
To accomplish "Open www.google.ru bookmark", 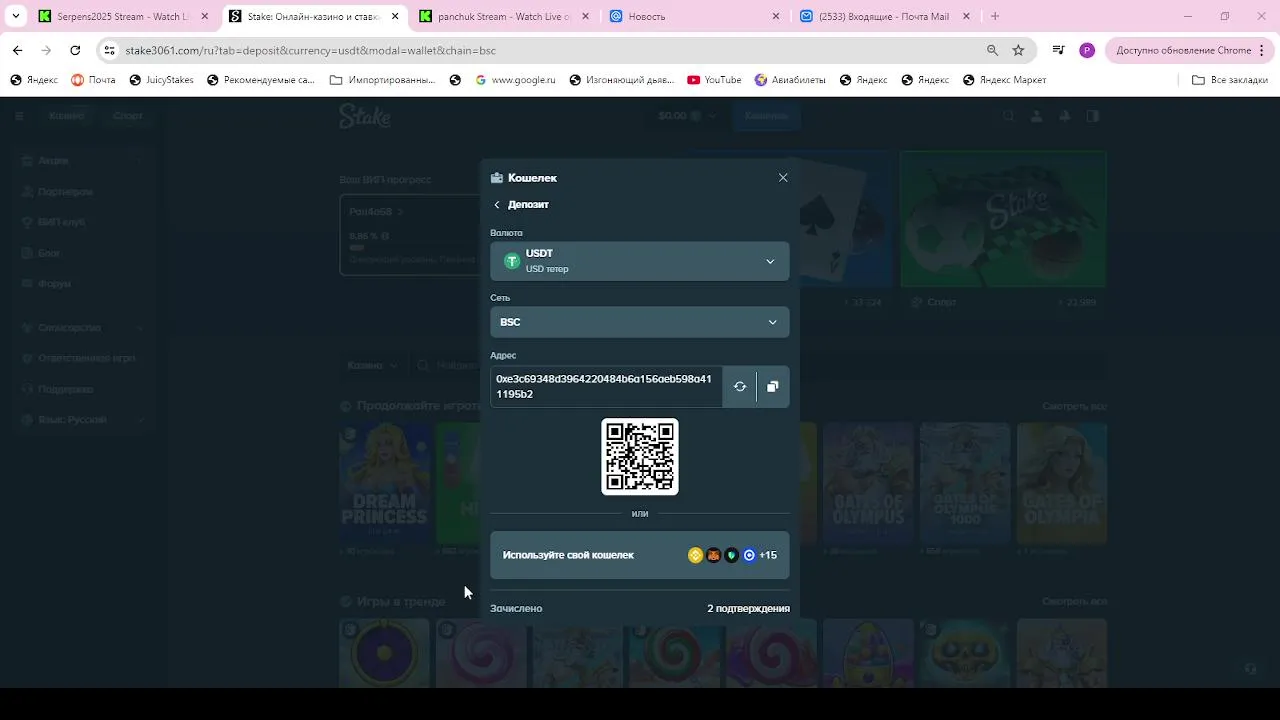I will (x=515, y=80).
